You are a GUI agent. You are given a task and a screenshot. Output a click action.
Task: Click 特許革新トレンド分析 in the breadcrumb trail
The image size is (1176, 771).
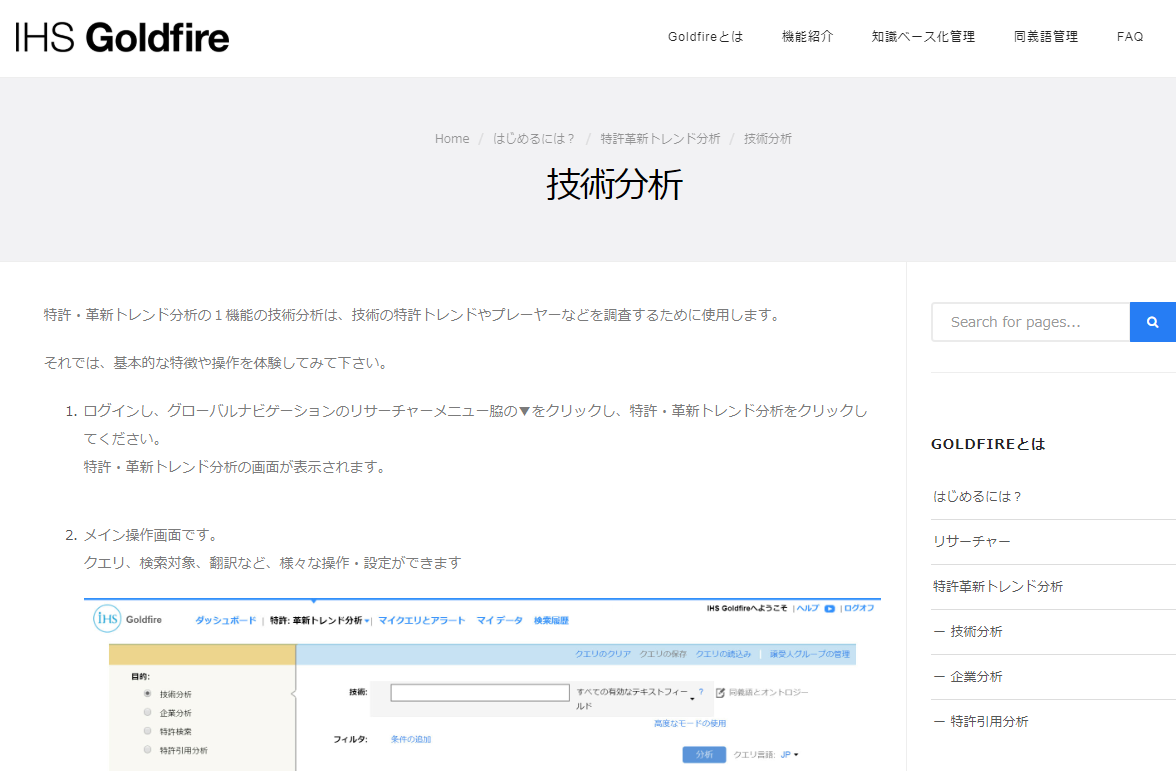(660, 139)
